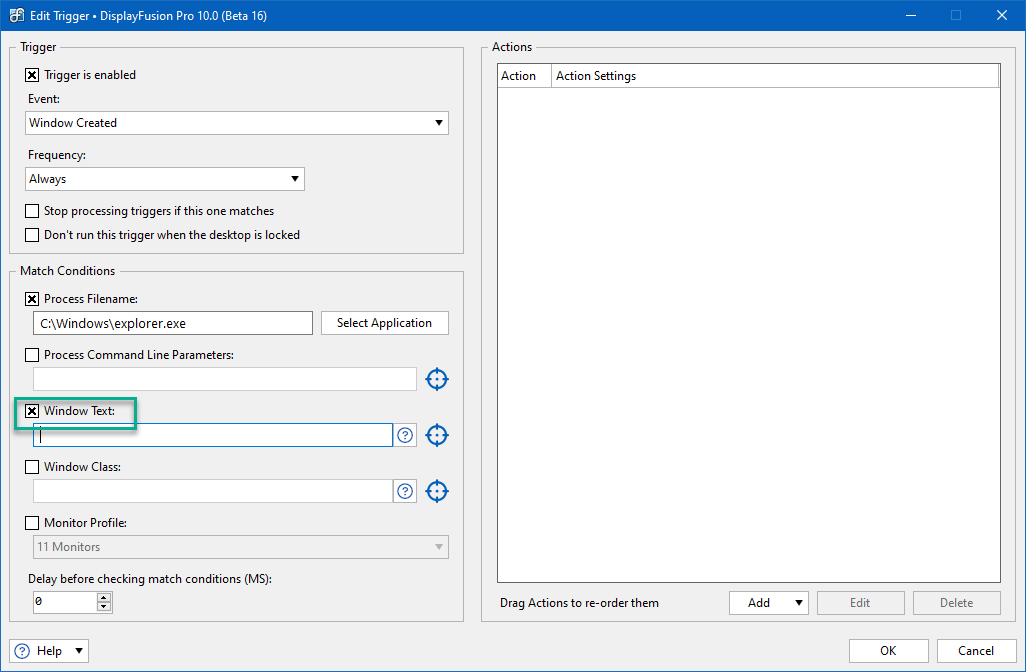Click the Select Application button
Screen dimensions: 1026x672
(x=385, y=323)
